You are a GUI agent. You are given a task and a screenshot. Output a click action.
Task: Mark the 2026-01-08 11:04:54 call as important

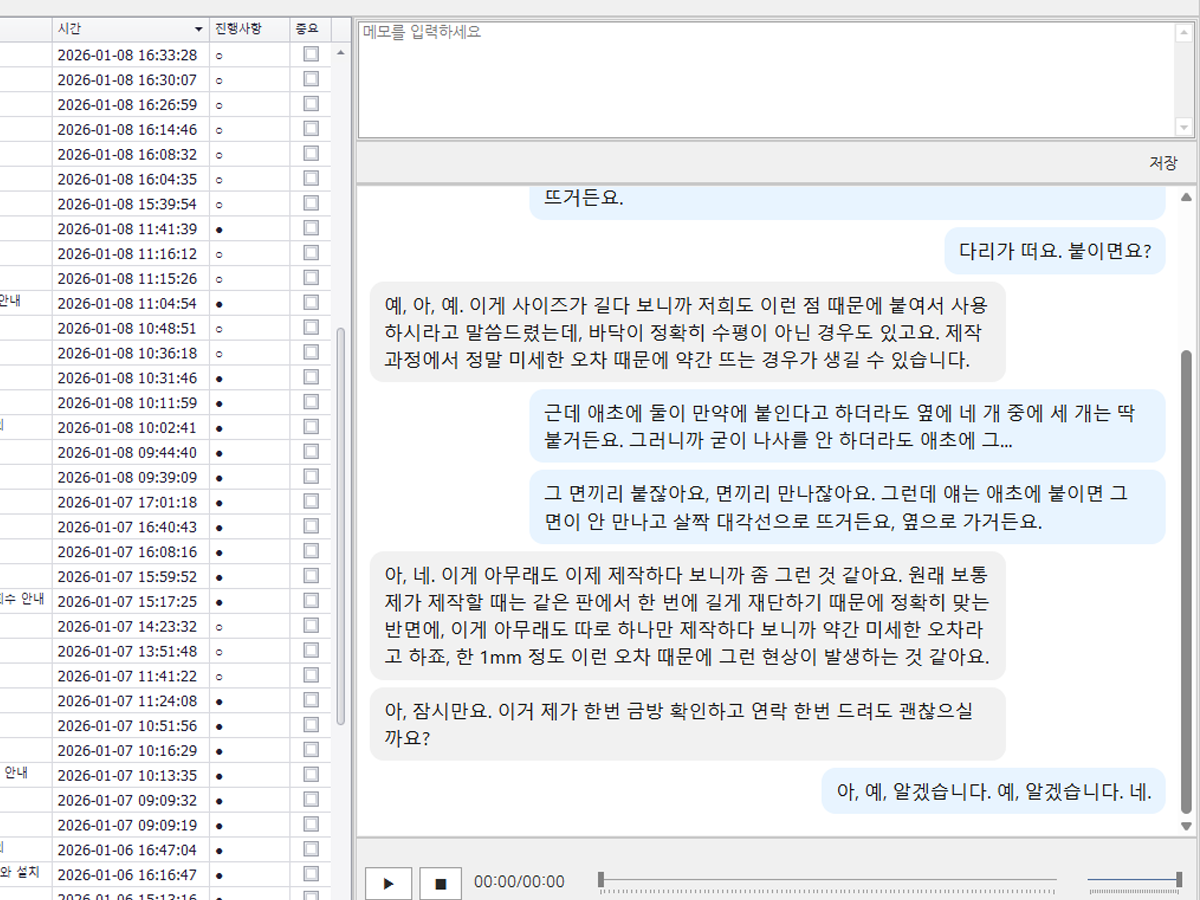pos(311,303)
